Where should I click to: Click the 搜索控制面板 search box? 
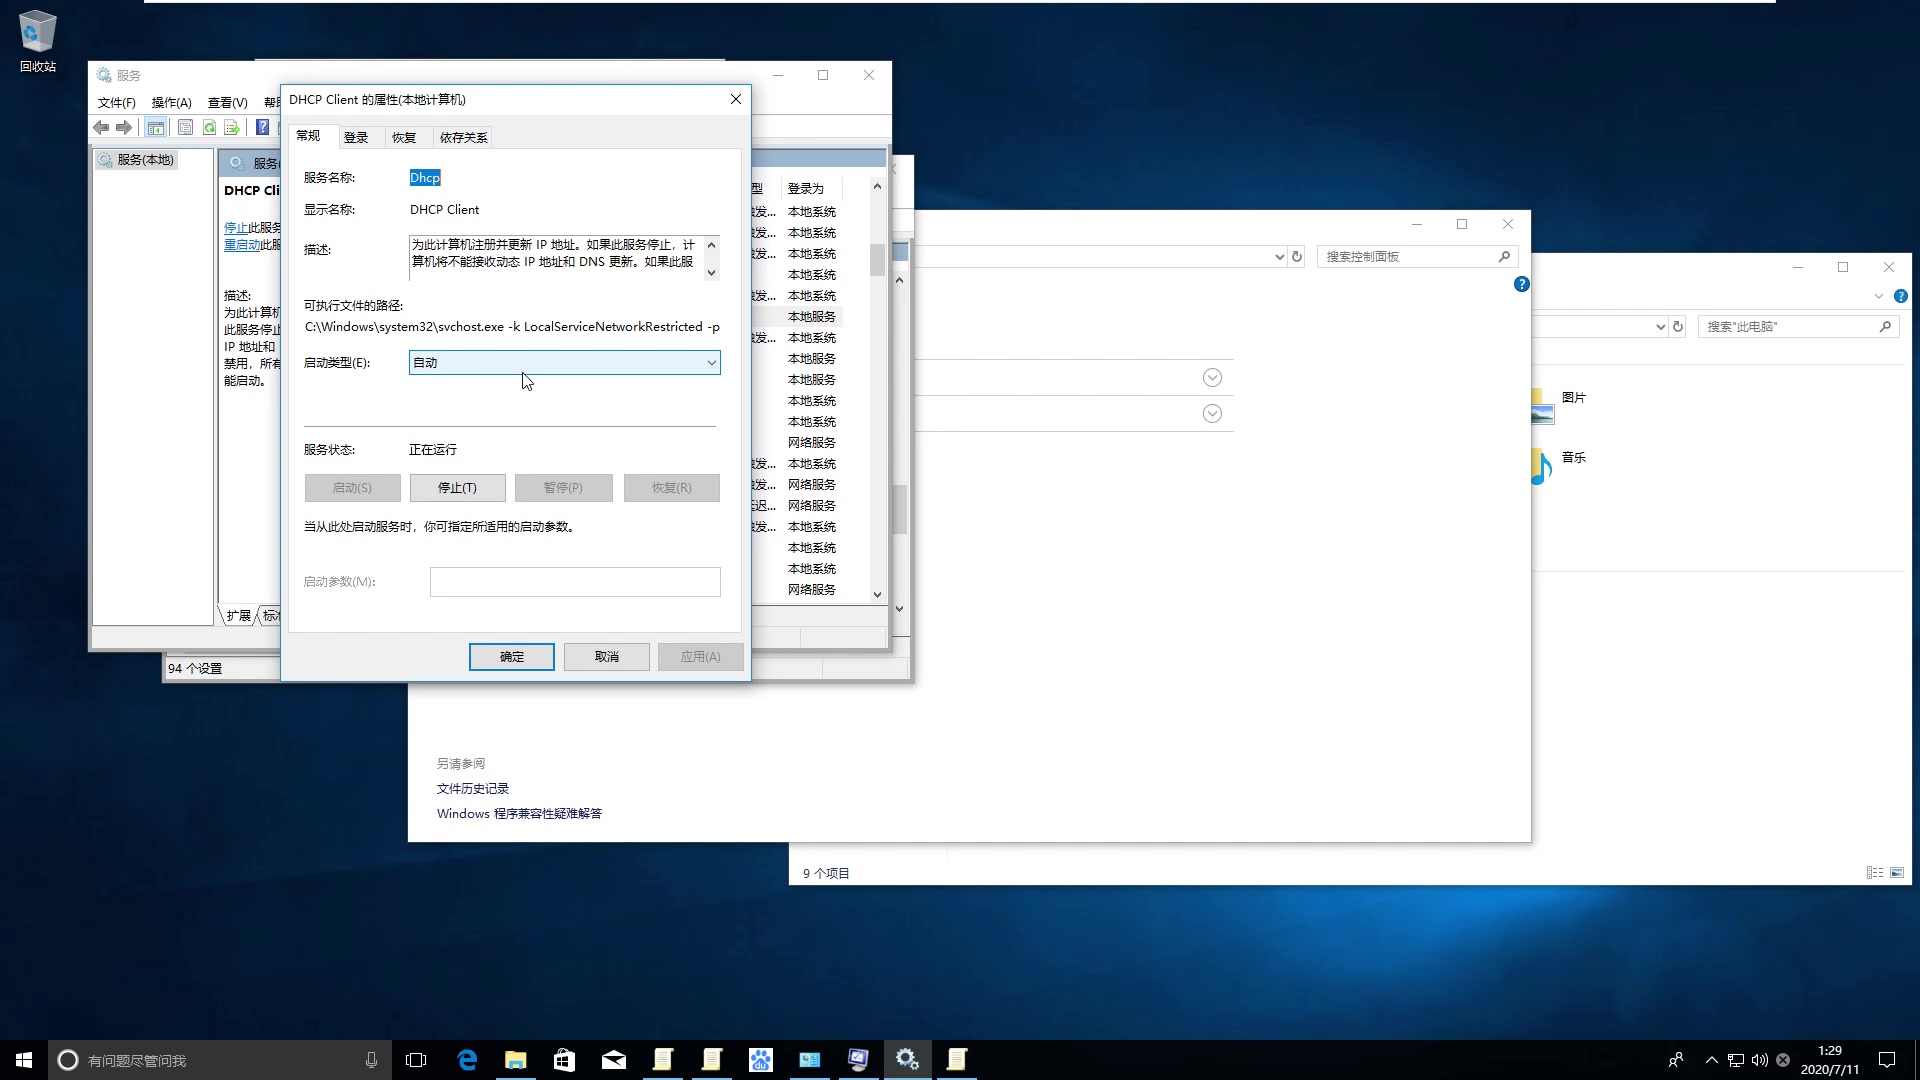coord(1417,257)
